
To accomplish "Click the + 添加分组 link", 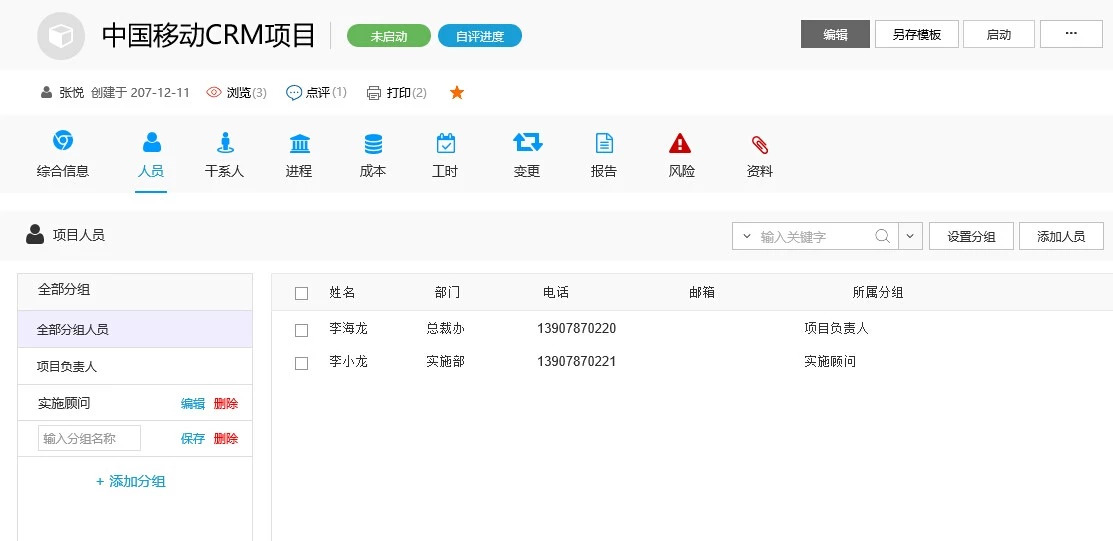I will click(131, 482).
